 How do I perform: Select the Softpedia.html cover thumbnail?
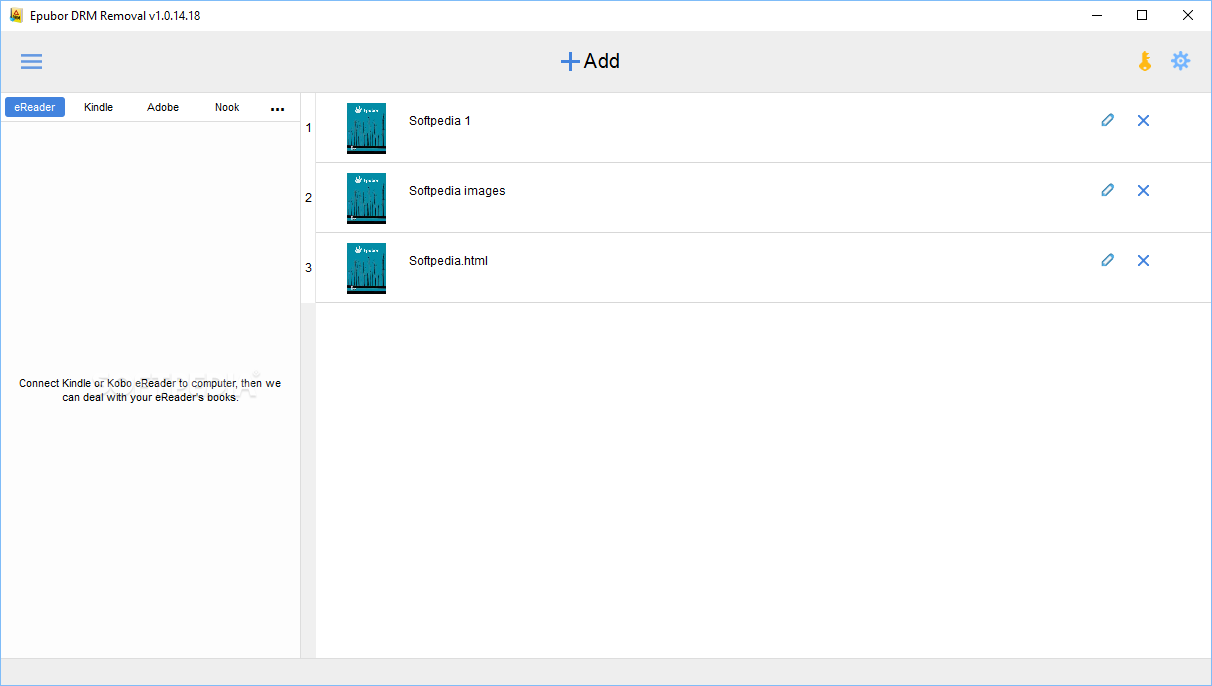[x=366, y=268]
